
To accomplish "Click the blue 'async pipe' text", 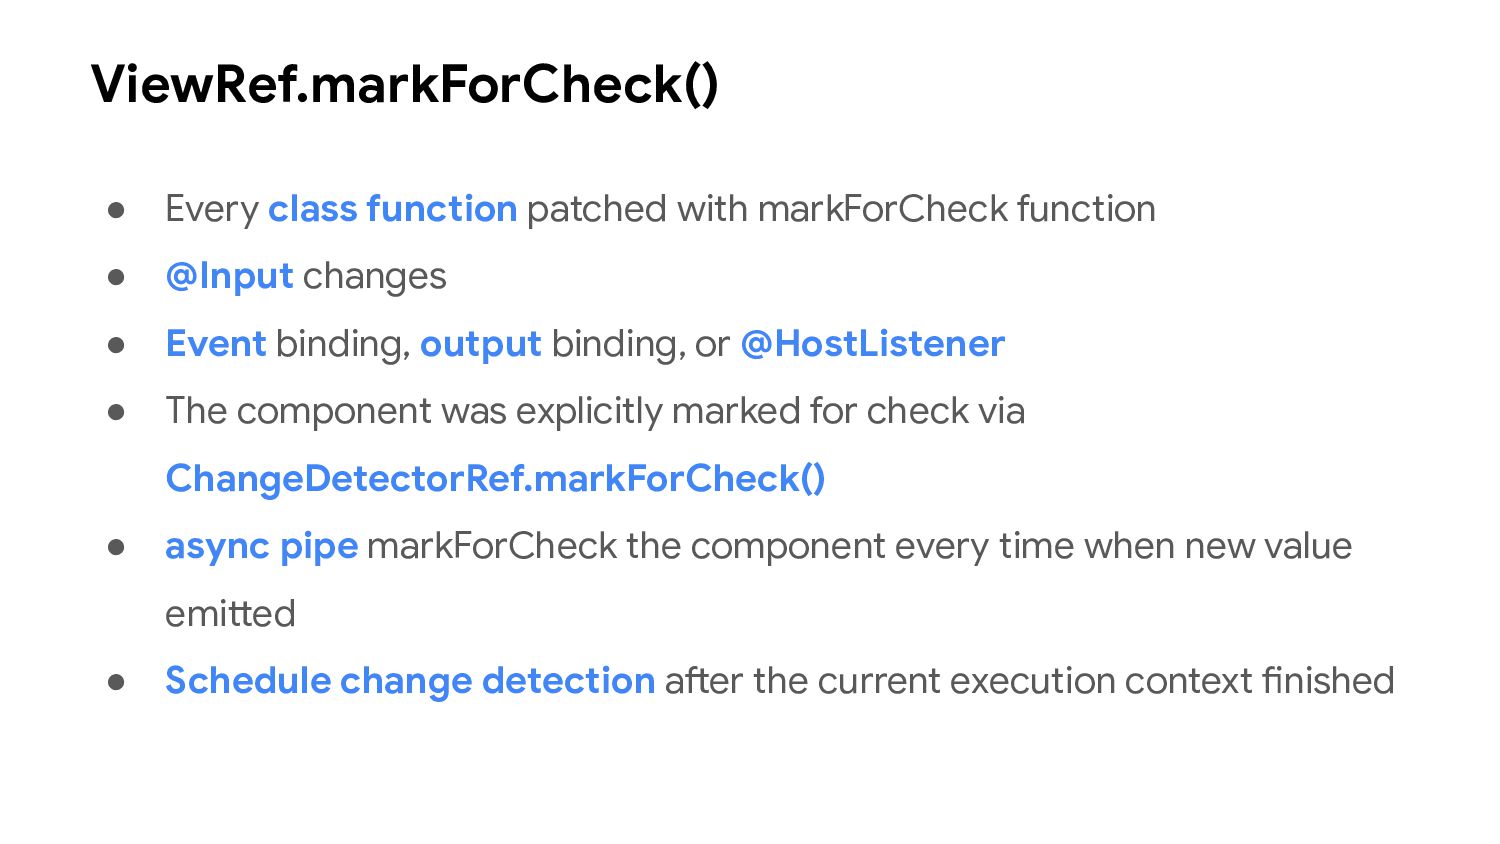I will point(262,547).
